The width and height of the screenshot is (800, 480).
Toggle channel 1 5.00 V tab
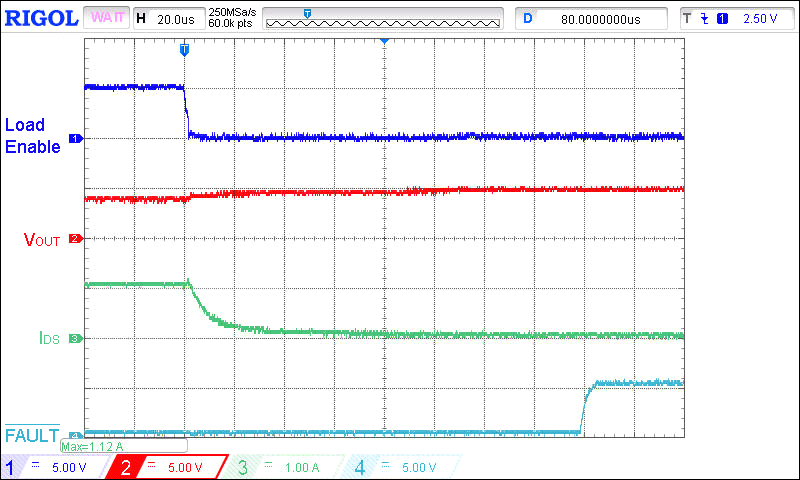(x=55, y=467)
